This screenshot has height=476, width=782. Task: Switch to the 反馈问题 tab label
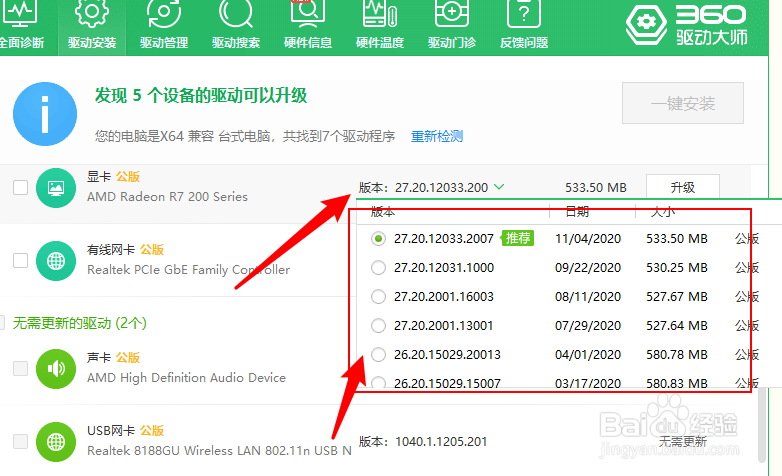[x=524, y=43]
